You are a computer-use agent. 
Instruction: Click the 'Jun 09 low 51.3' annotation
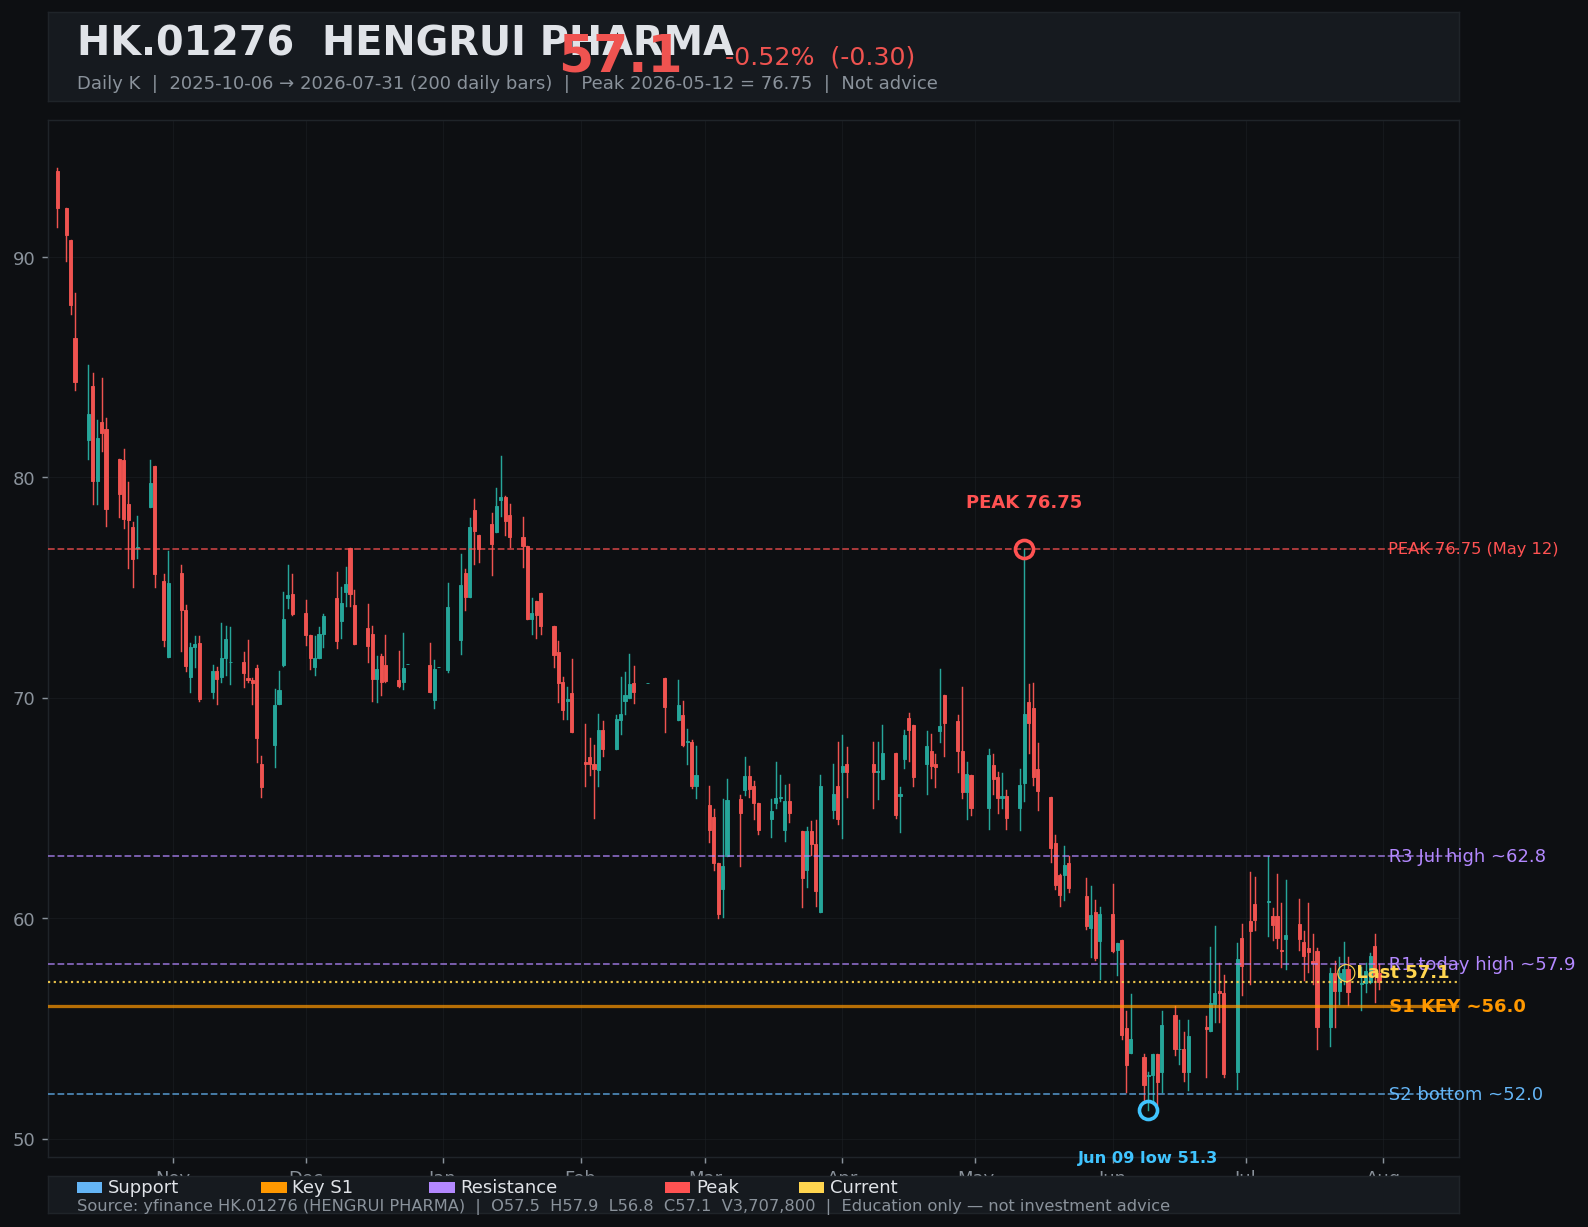click(1147, 1158)
